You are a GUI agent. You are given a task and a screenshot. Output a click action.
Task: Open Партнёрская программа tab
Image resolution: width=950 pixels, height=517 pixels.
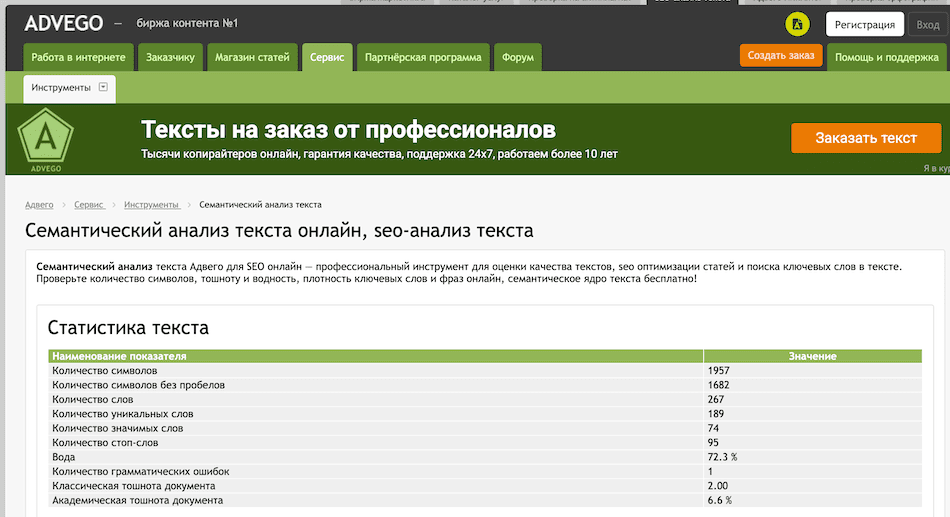[423, 57]
